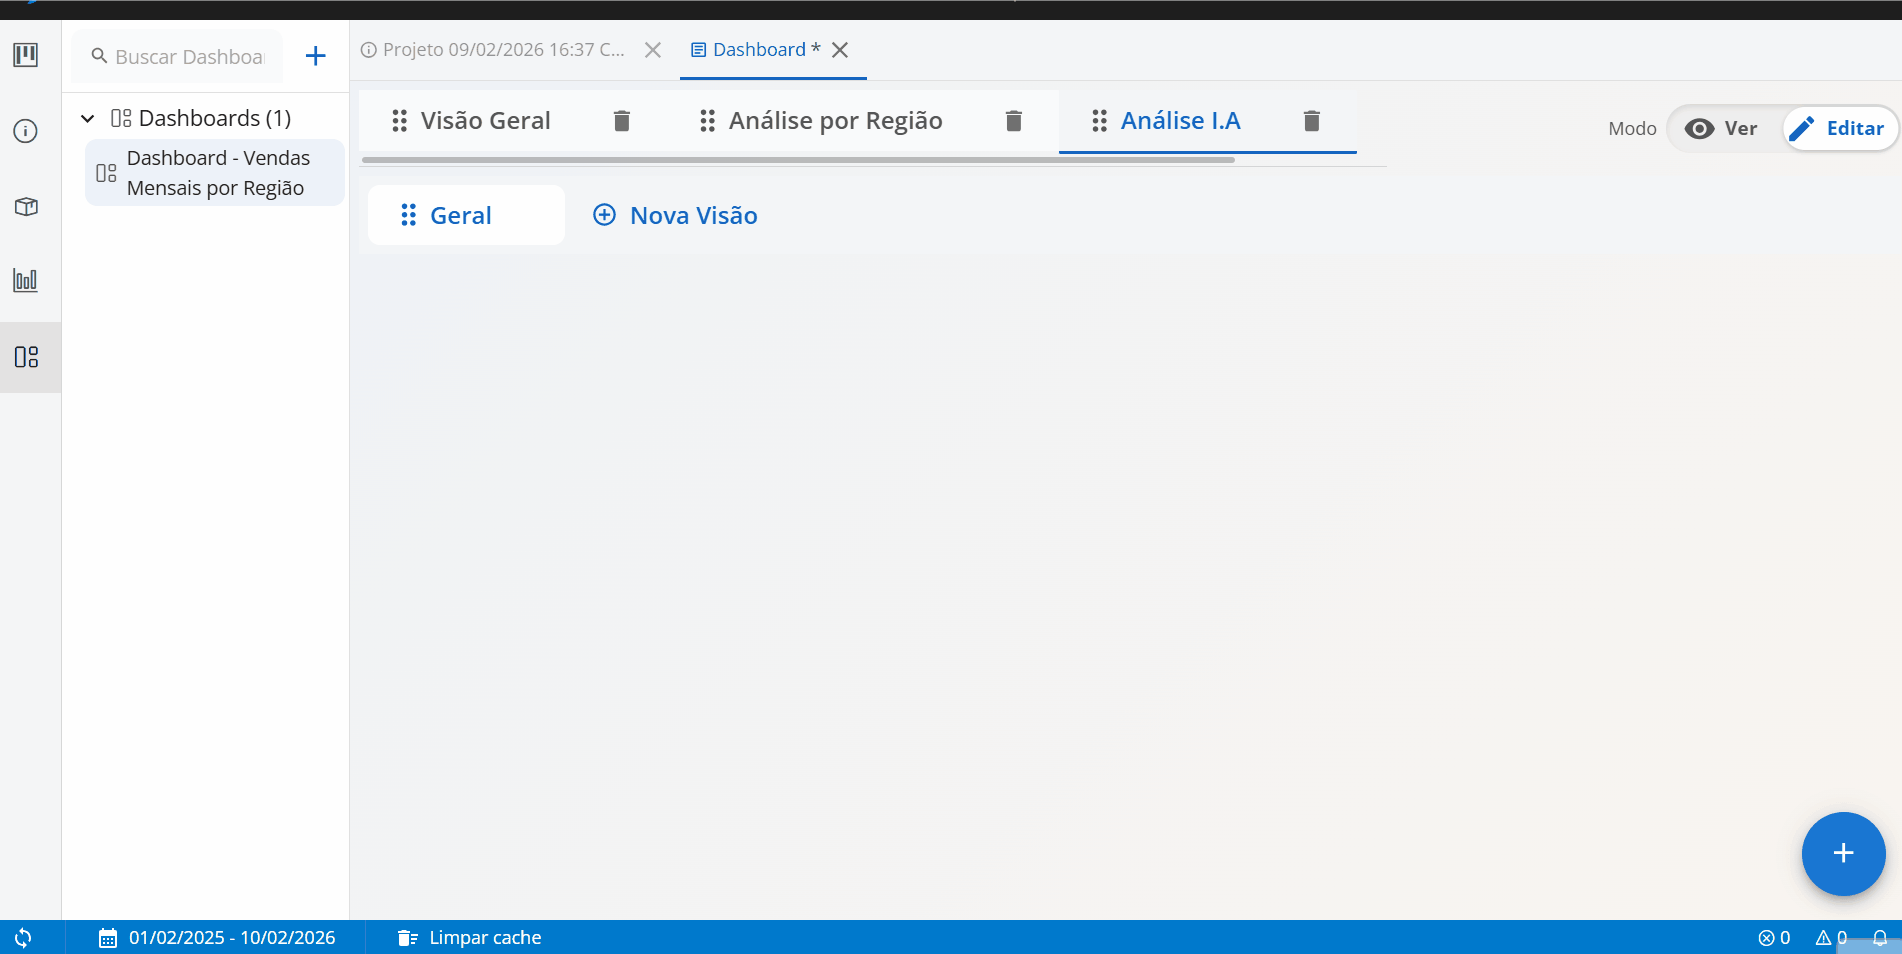This screenshot has height=954, width=1902.
Task: Click Limpar cache in the status bar
Action: click(x=469, y=937)
